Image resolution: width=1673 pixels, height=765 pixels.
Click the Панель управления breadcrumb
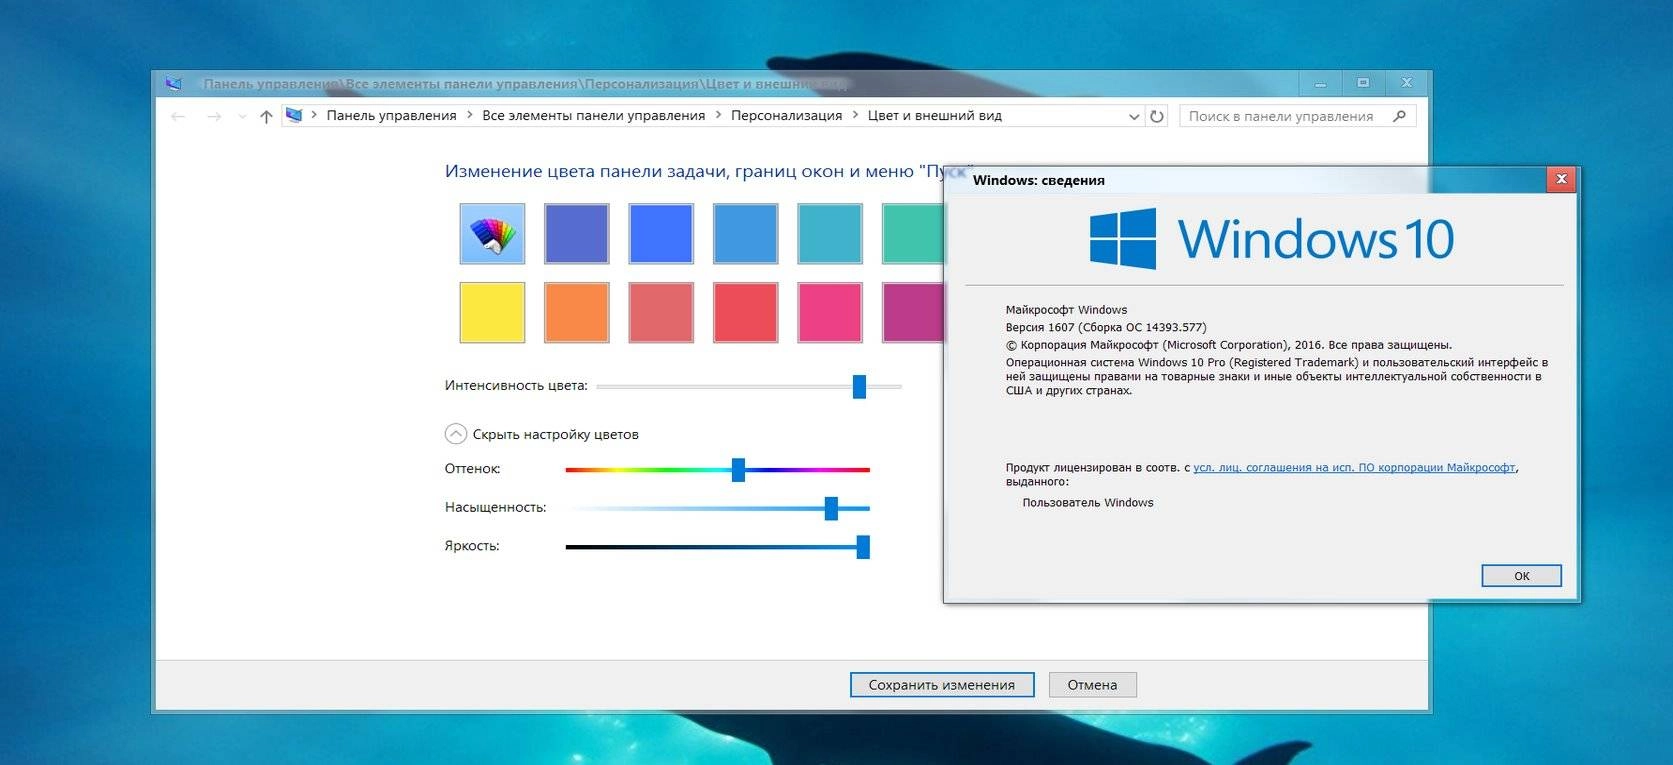coord(391,116)
